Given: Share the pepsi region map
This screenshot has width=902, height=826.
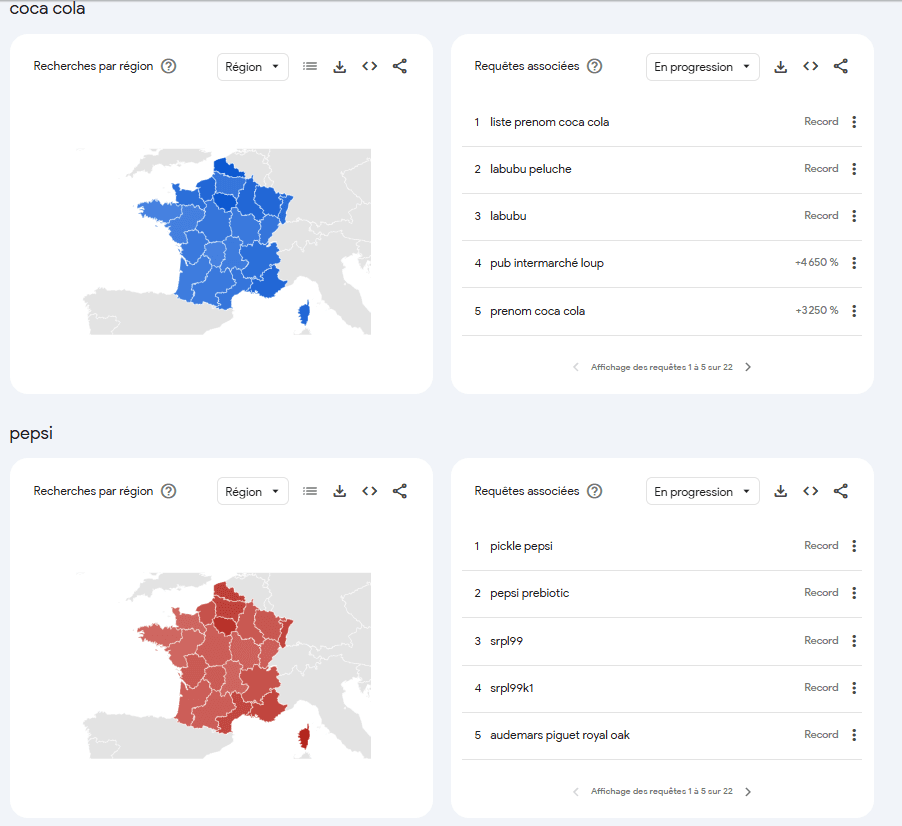Looking at the screenshot, I should pos(400,491).
